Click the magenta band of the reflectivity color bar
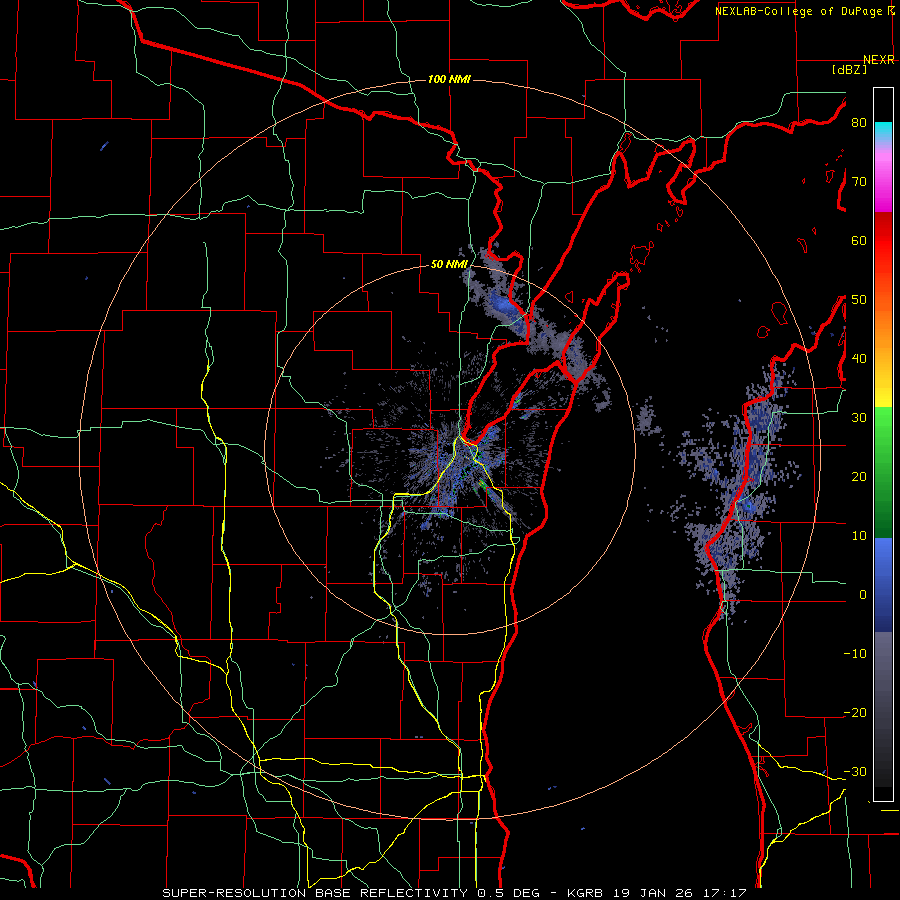This screenshot has height=900, width=900. tap(883, 184)
